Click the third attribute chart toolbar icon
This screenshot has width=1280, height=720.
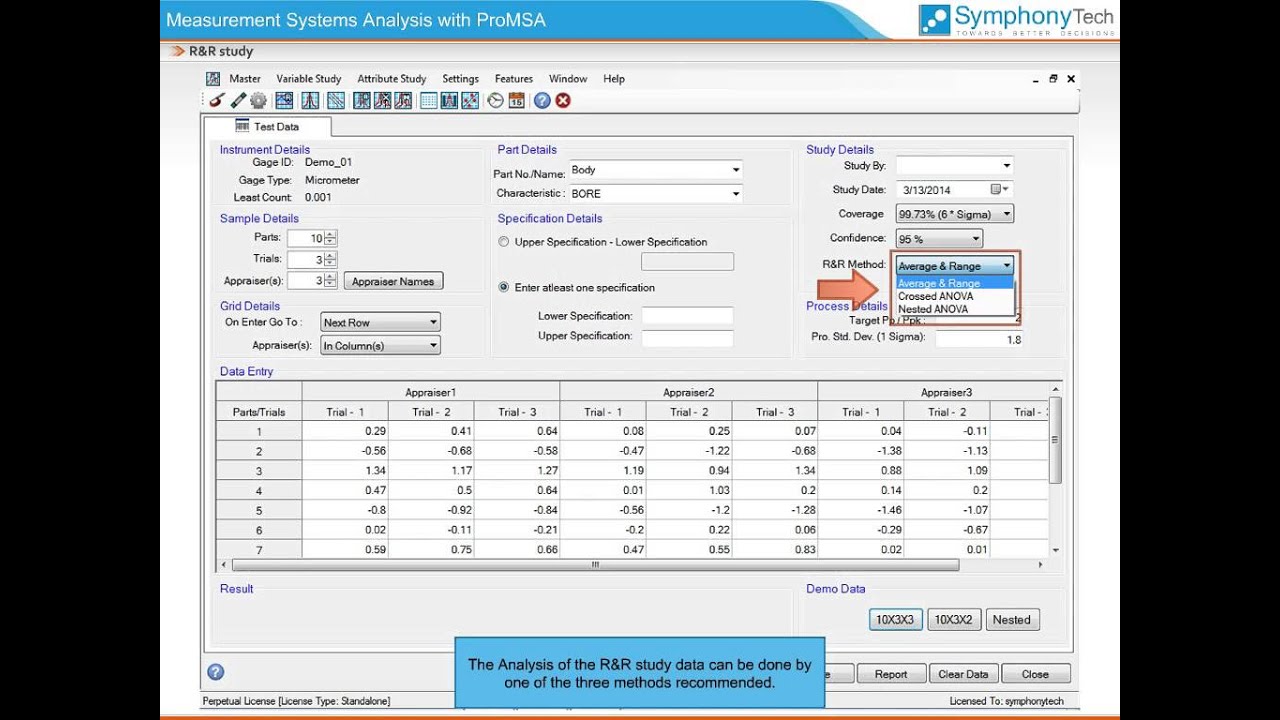coord(402,100)
